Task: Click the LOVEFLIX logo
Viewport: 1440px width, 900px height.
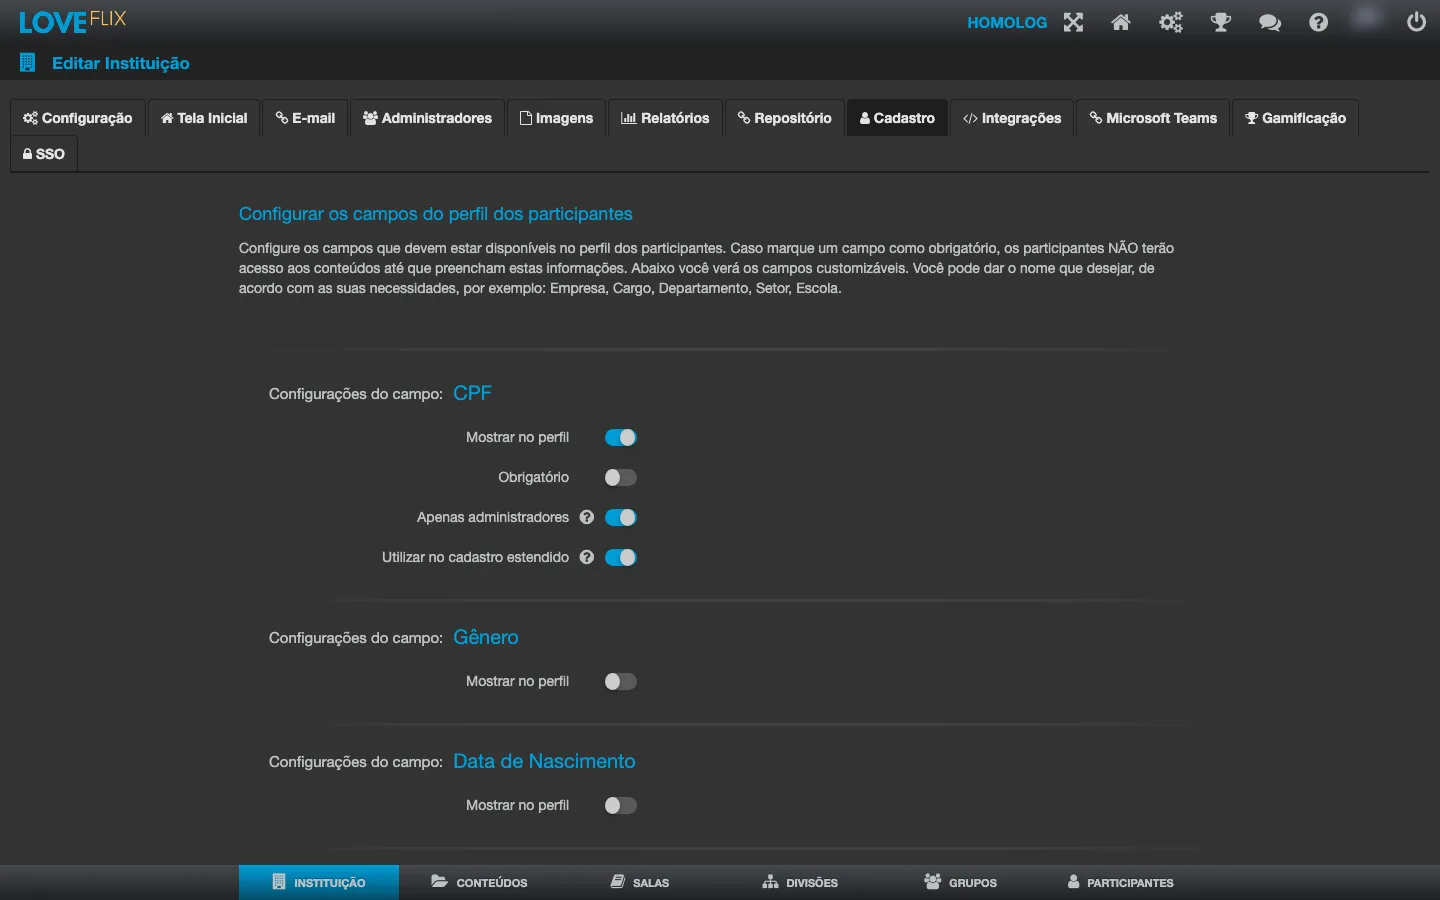Action: 72,21
